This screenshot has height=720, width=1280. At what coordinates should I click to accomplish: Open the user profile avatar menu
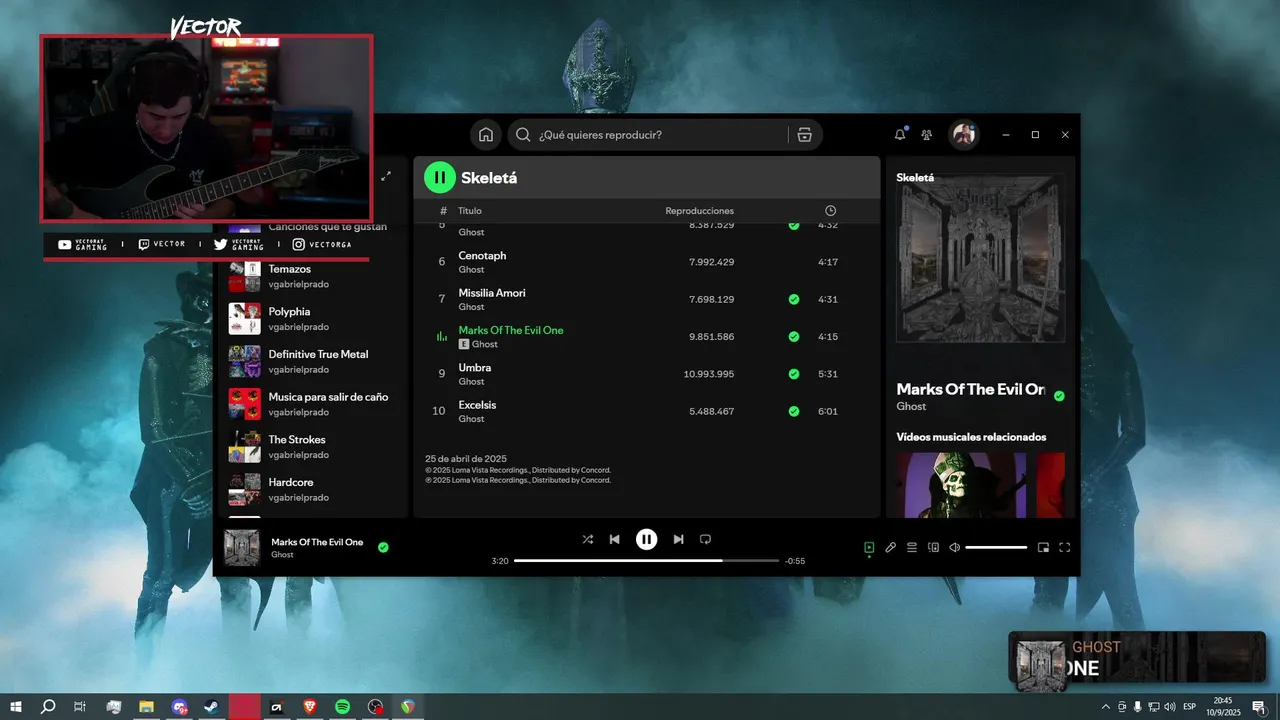(963, 135)
